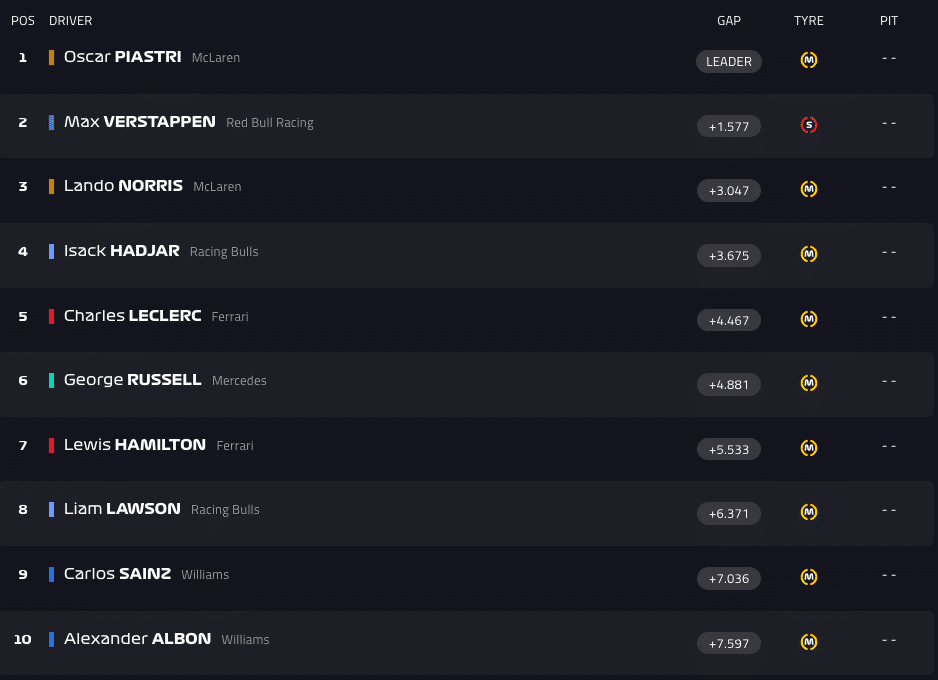The image size is (938, 680).
Task: Click Verstappen's red soft tyre icon
Action: (809, 125)
